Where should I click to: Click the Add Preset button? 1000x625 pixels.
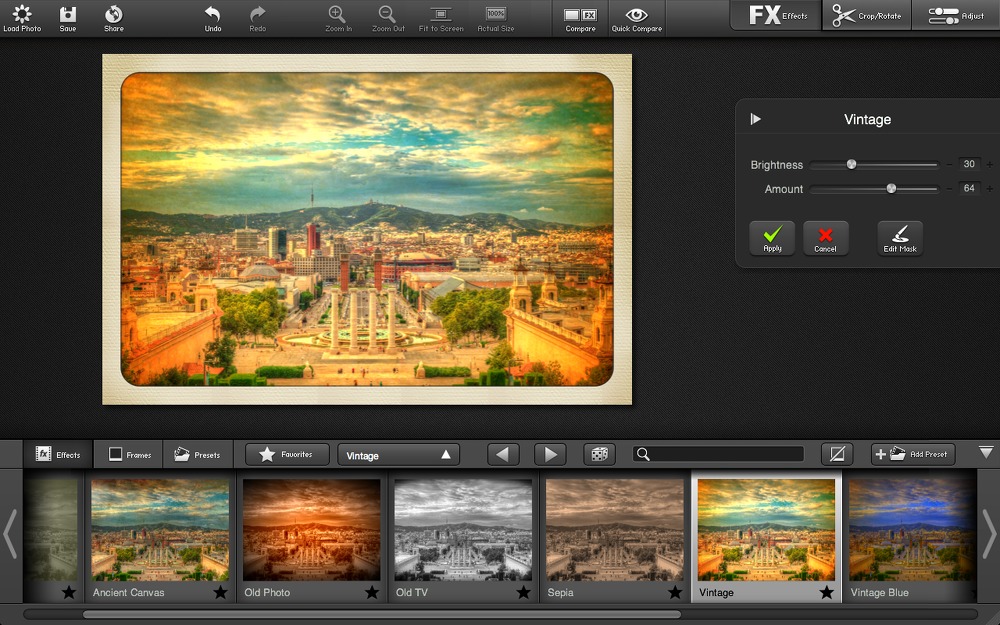[913, 455]
